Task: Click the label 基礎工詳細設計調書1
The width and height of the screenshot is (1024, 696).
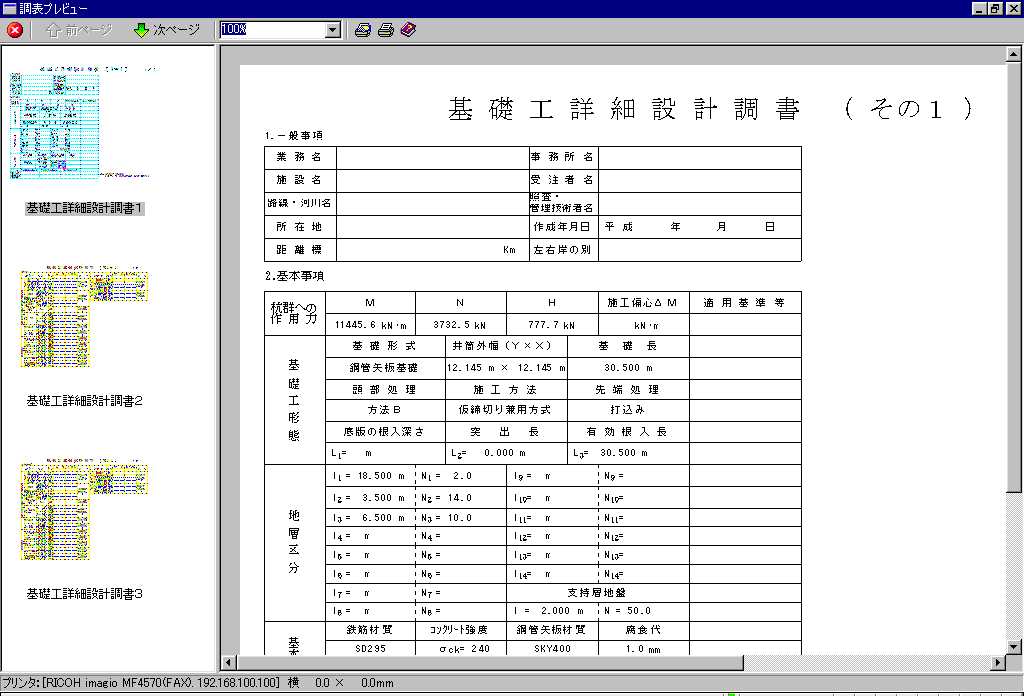Action: coord(84,208)
